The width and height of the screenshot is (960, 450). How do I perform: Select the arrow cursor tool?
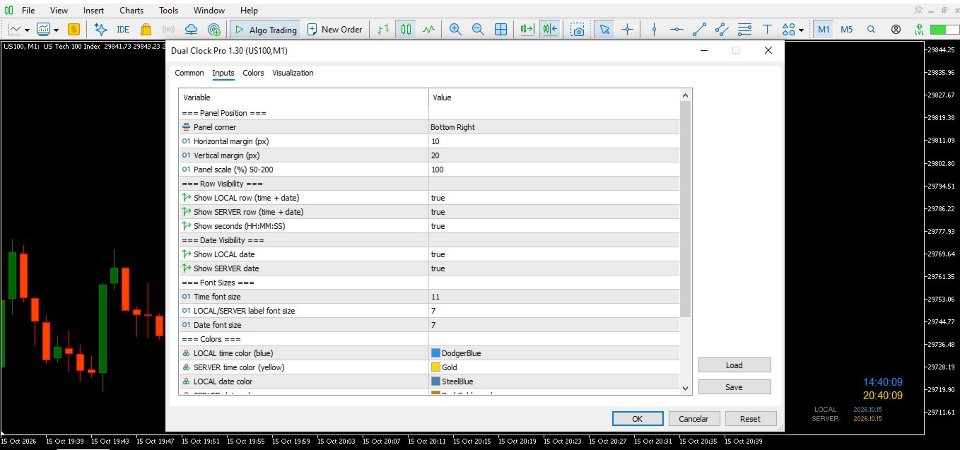(605, 29)
